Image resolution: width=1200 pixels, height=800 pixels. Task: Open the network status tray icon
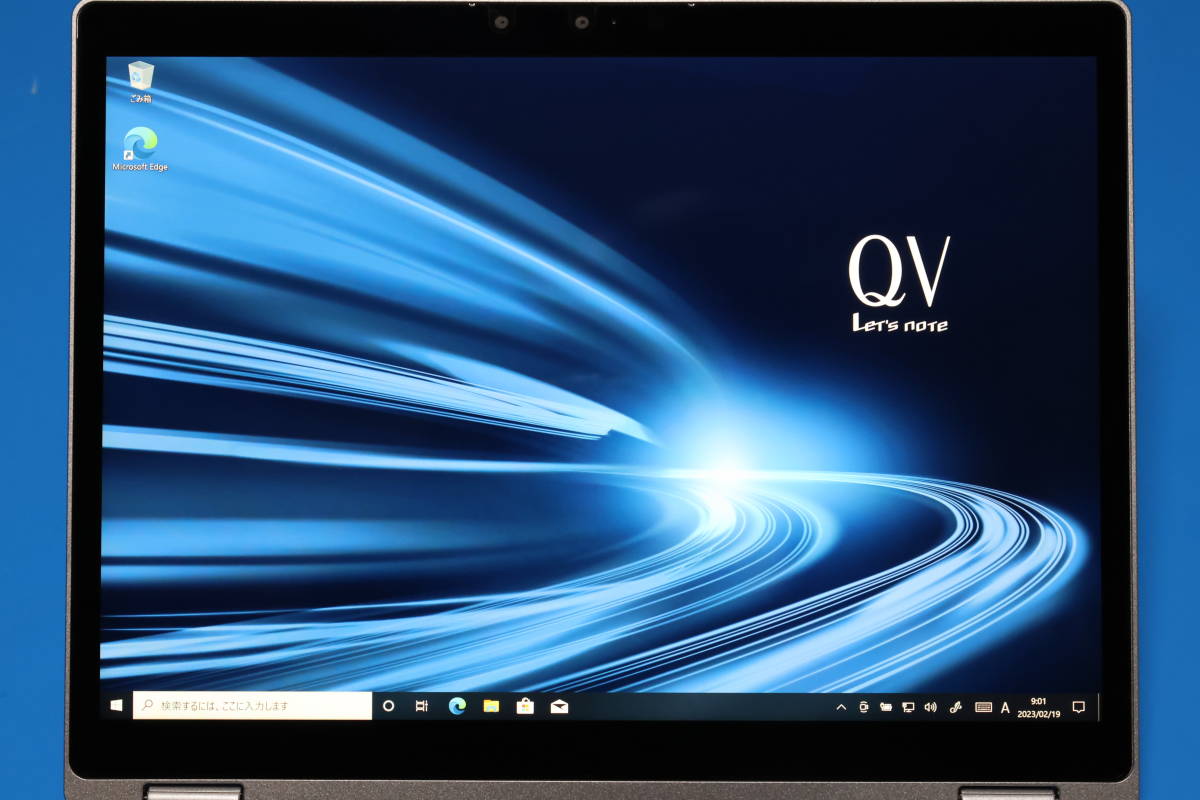[x=908, y=707]
